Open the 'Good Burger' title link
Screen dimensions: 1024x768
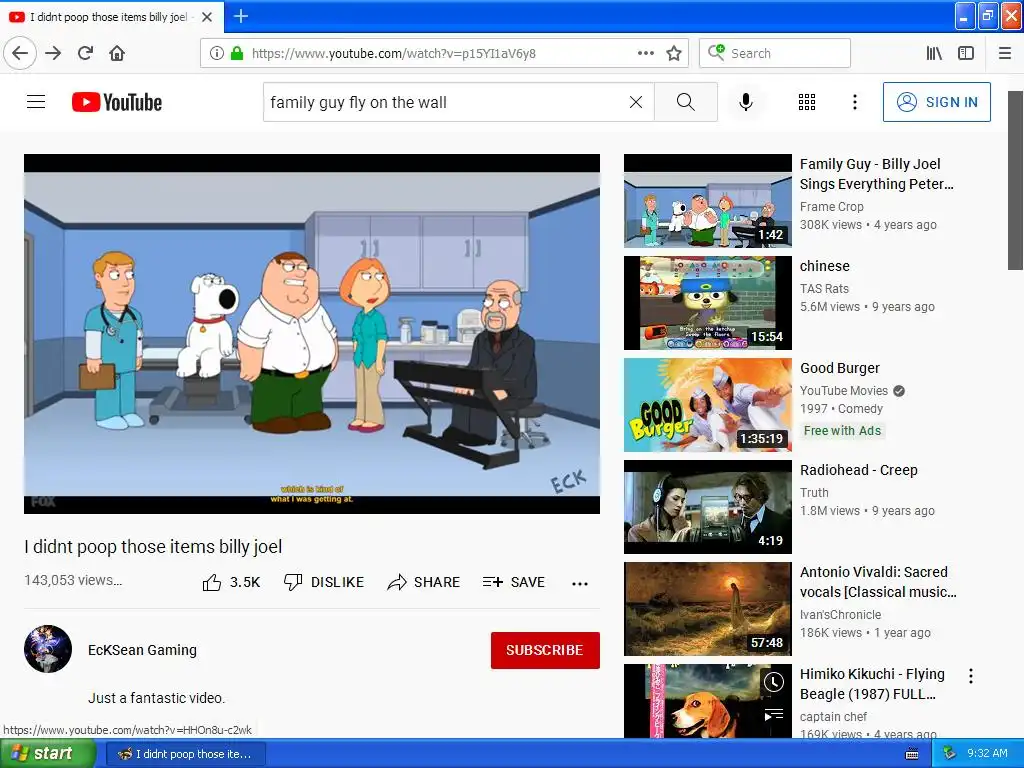(840, 368)
